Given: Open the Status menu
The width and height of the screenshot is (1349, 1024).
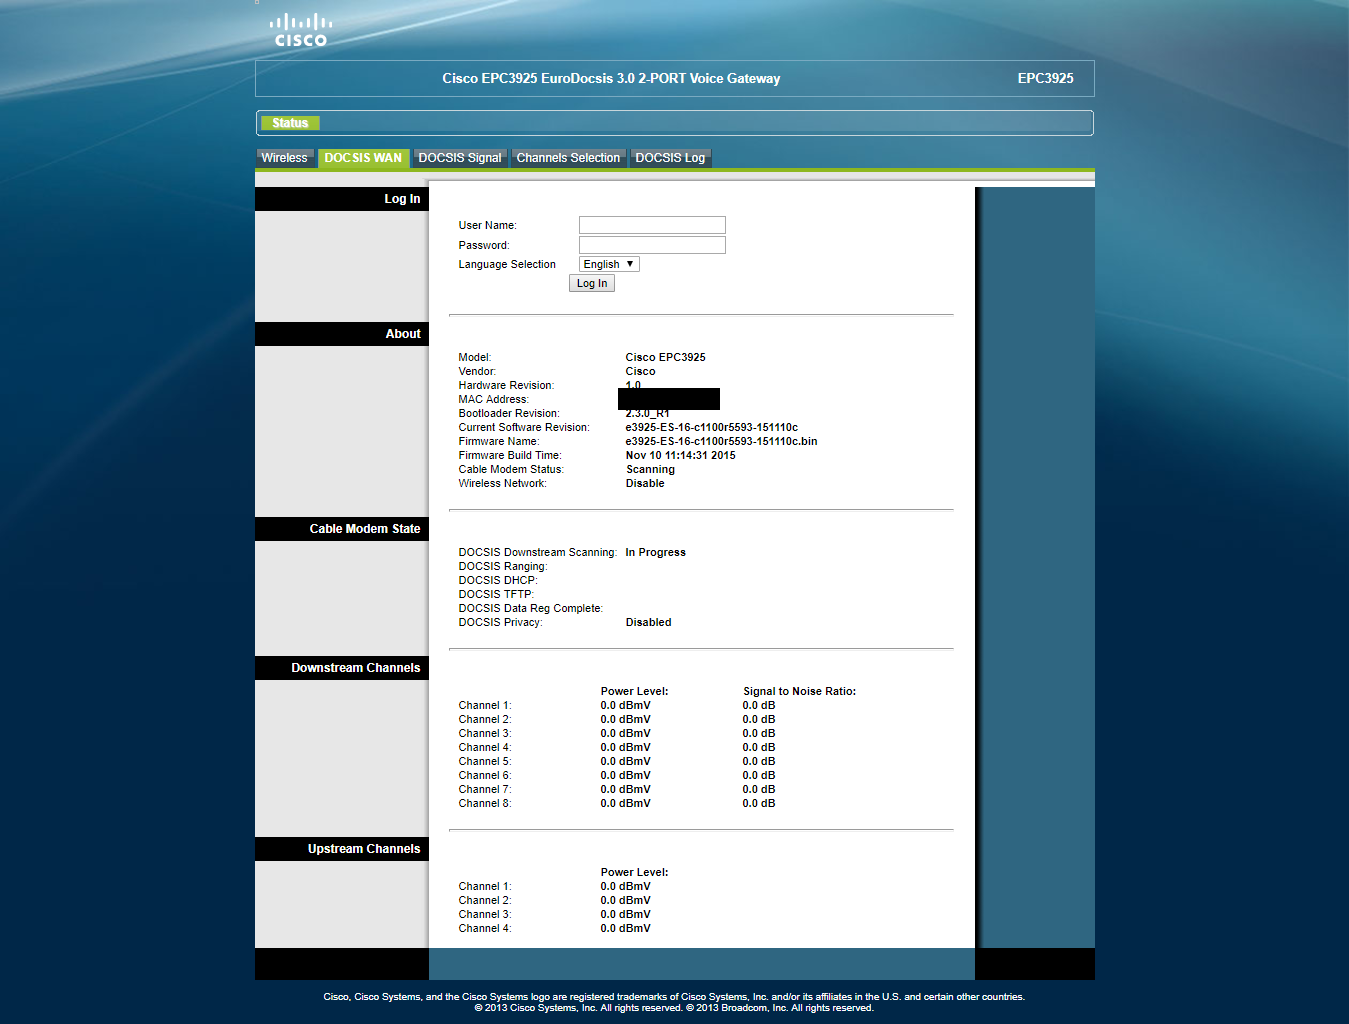Looking at the screenshot, I should coord(290,123).
